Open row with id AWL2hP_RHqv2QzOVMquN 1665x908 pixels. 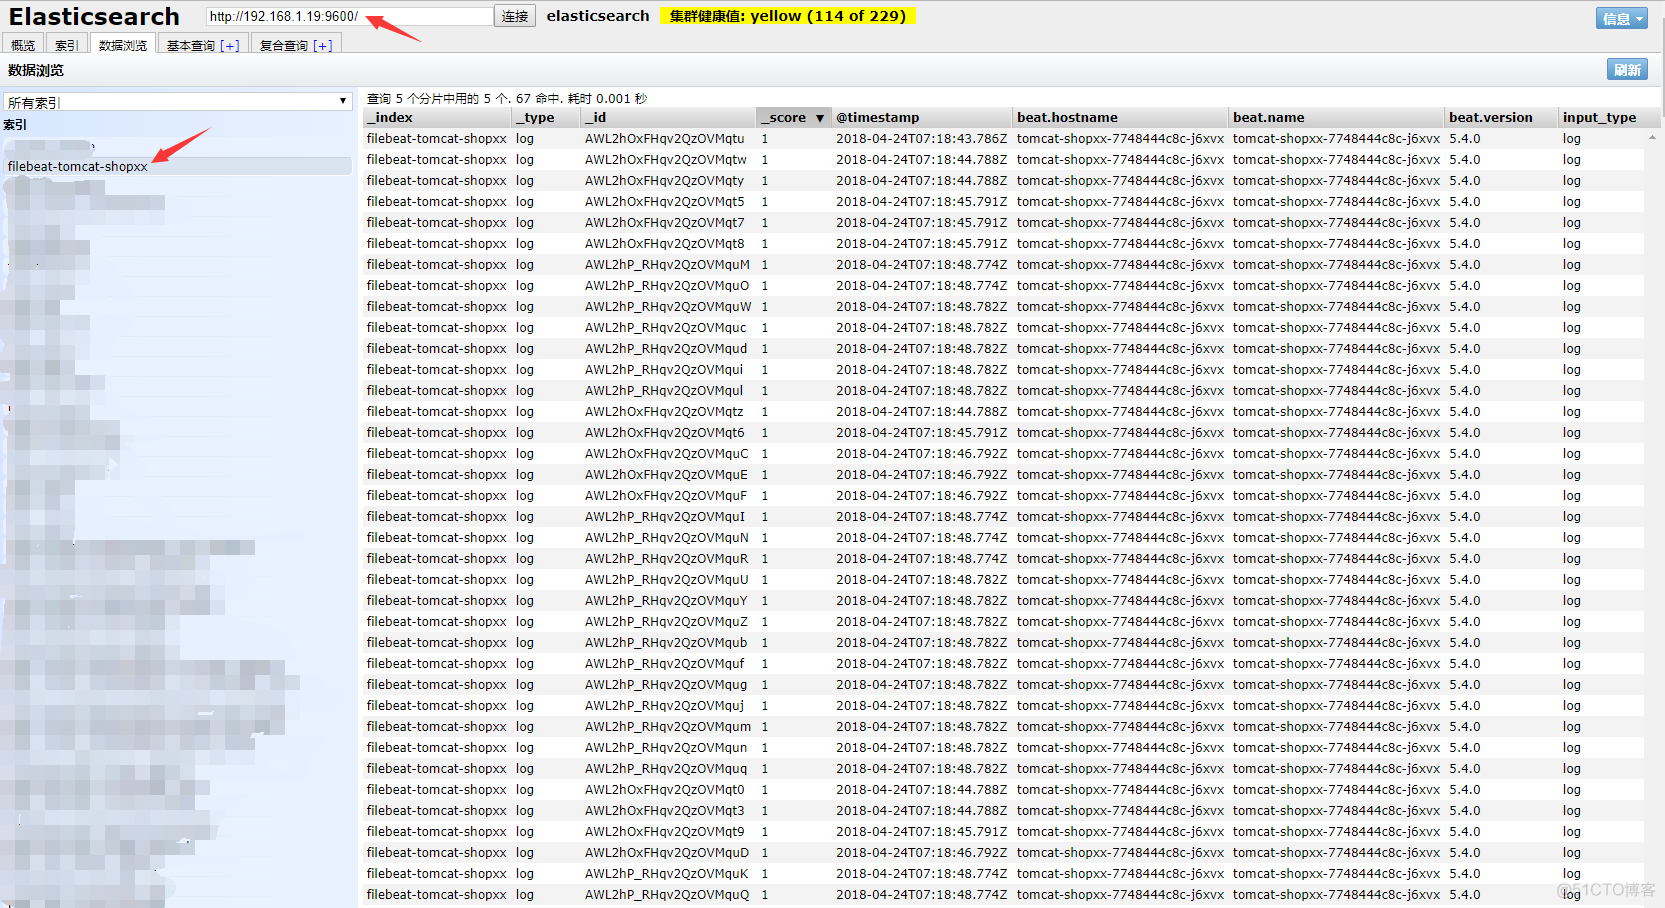[1004, 538]
